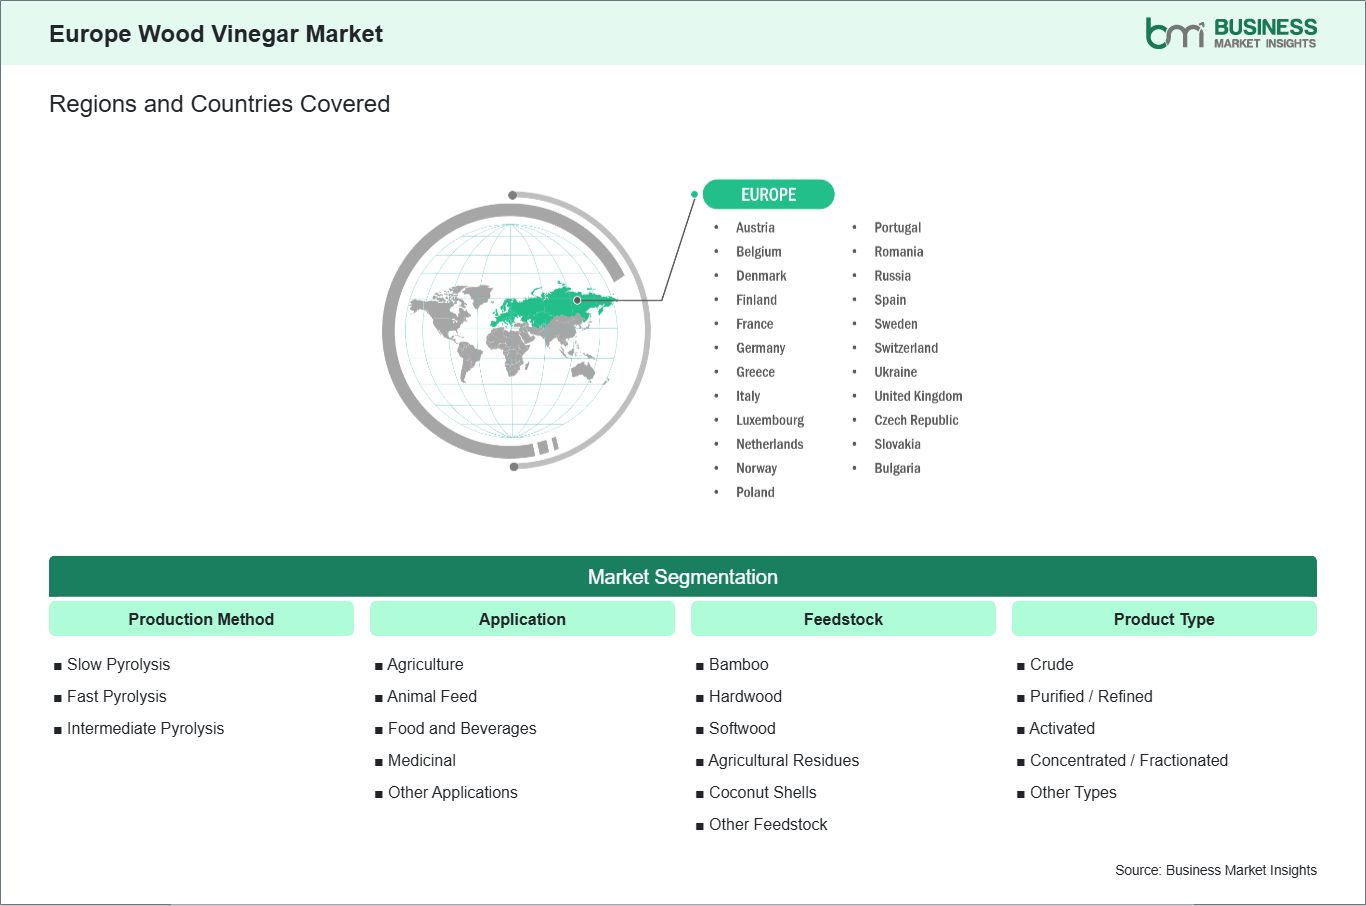Screen dimensions: 1366x906
Task: Click 'Norway' in the country list
Action: pos(756,468)
